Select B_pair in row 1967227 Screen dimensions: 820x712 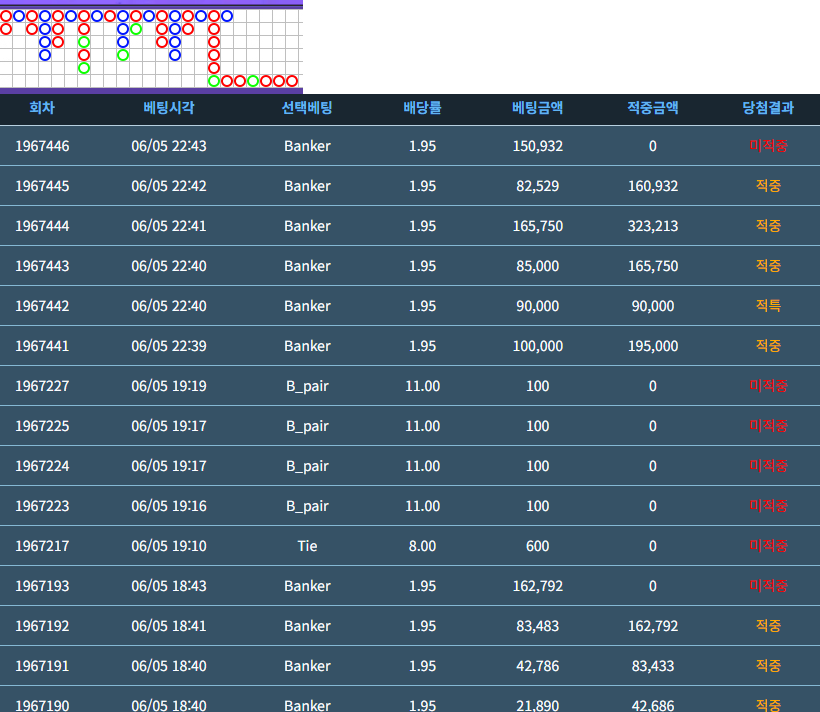click(x=307, y=387)
